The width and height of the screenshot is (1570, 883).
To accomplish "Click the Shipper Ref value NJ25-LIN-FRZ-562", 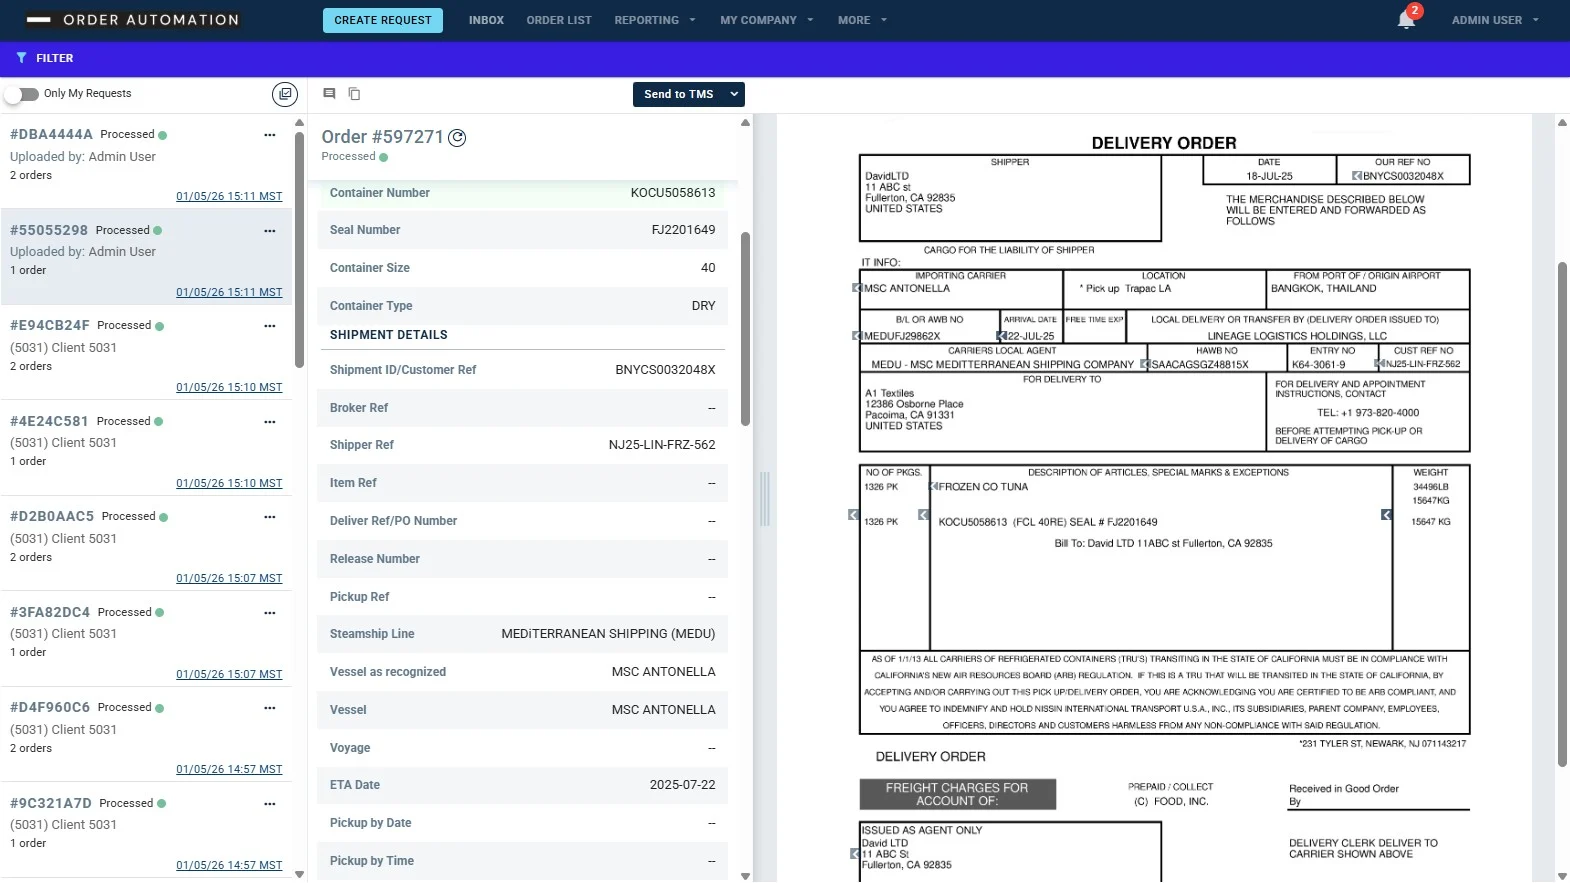I will click(662, 445).
